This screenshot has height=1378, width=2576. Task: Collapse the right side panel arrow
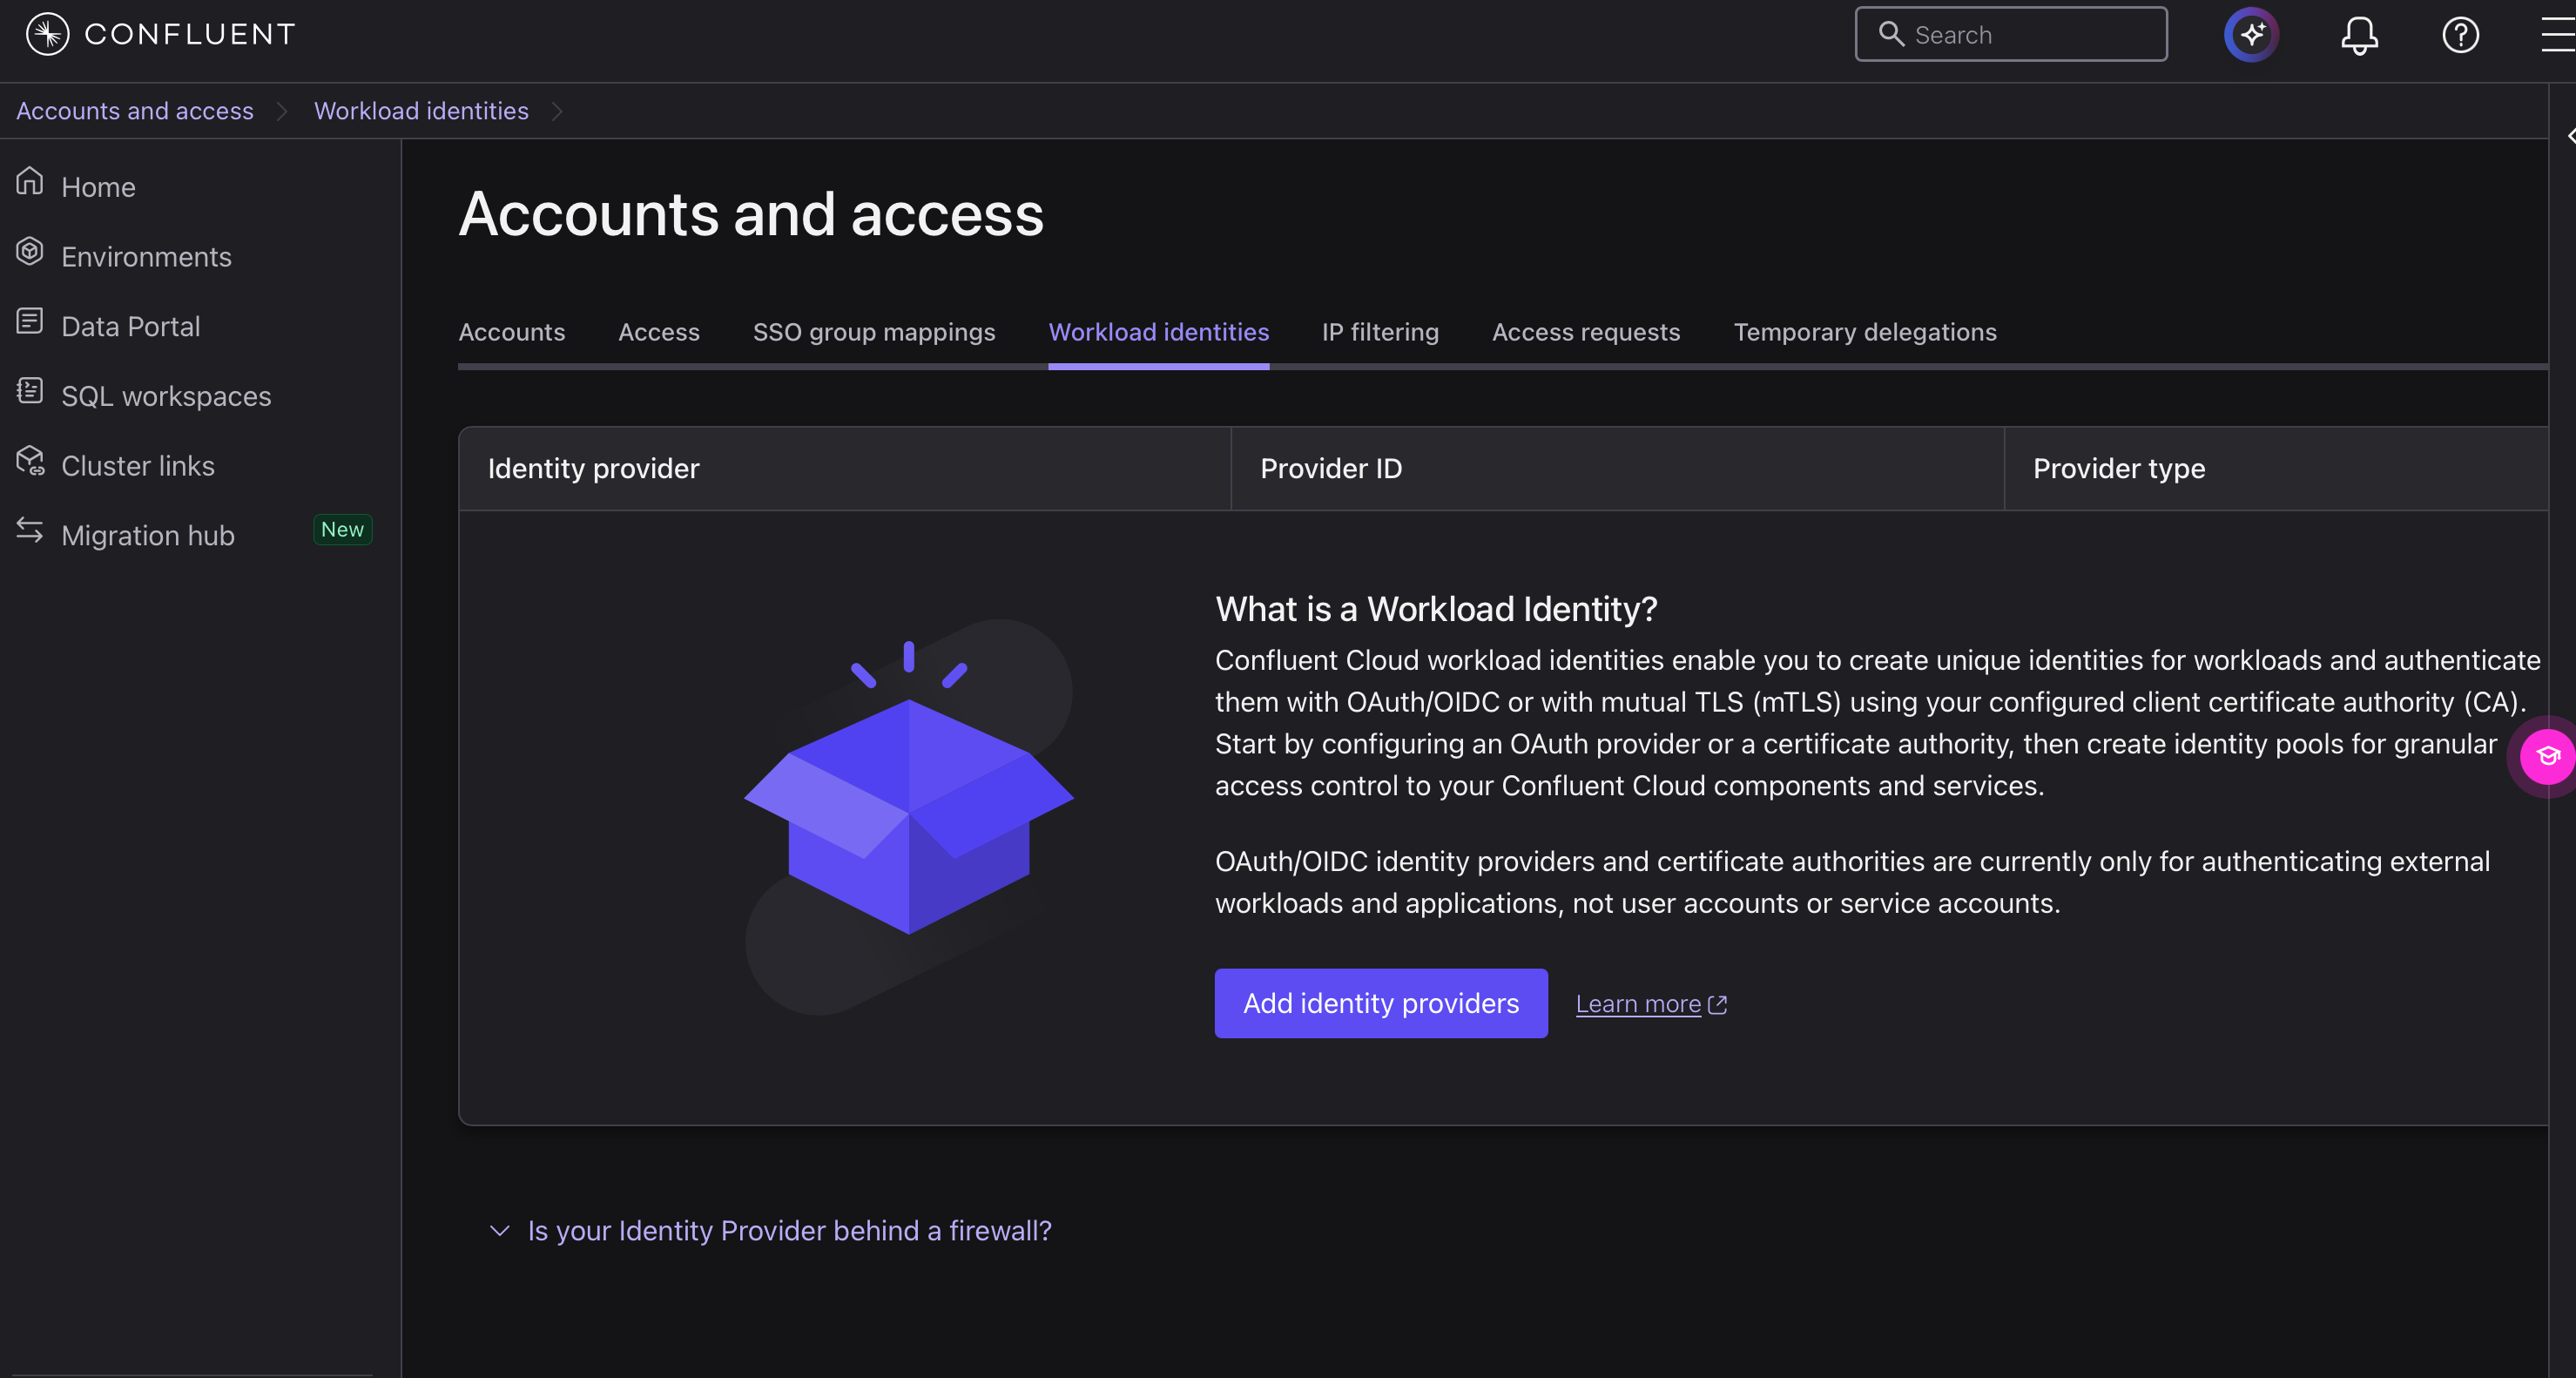(2571, 136)
